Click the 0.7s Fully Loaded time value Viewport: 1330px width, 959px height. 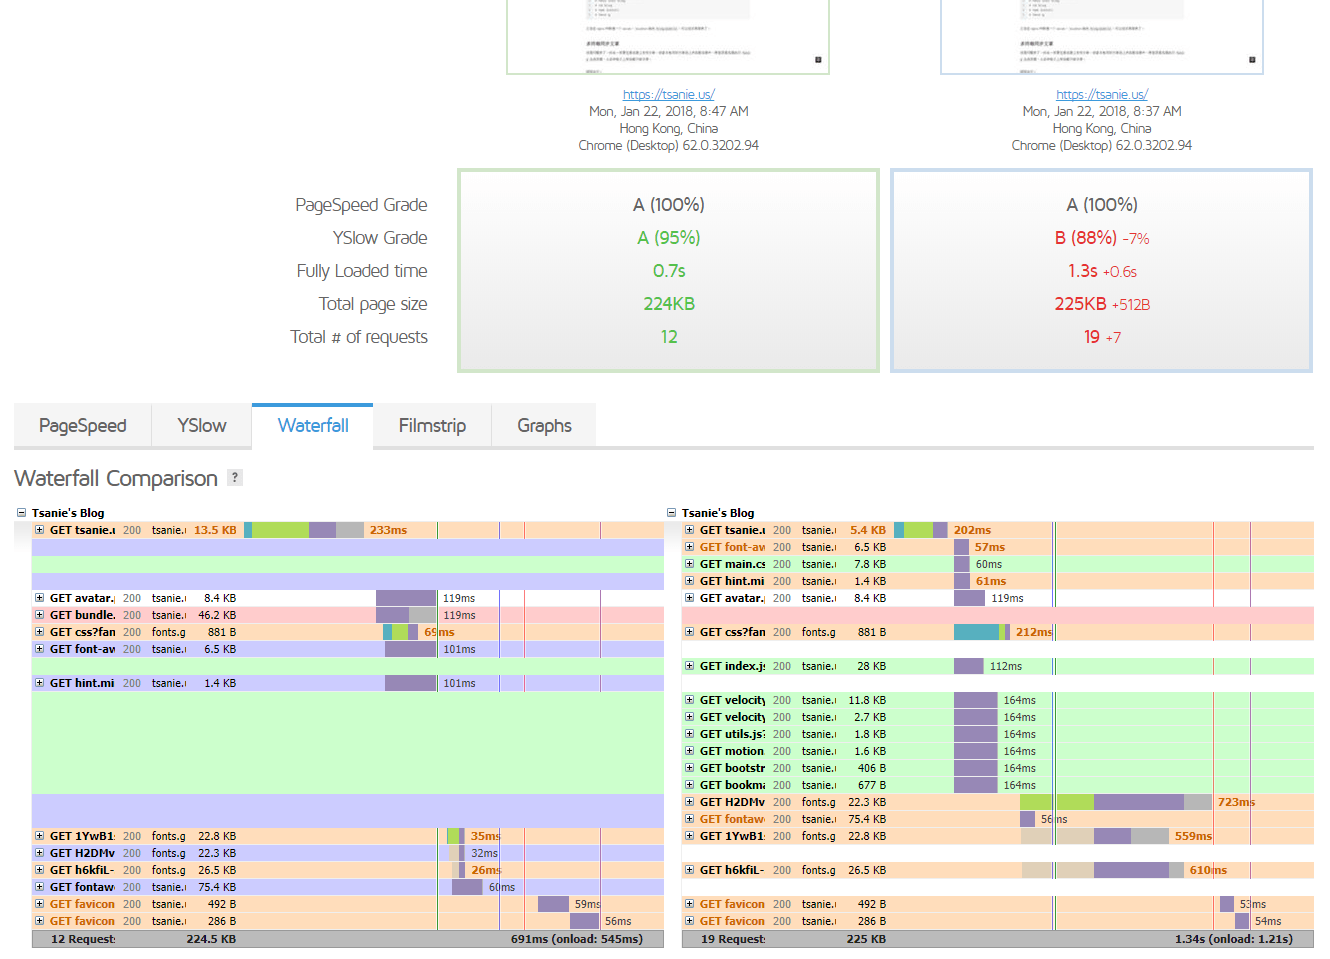tap(669, 271)
